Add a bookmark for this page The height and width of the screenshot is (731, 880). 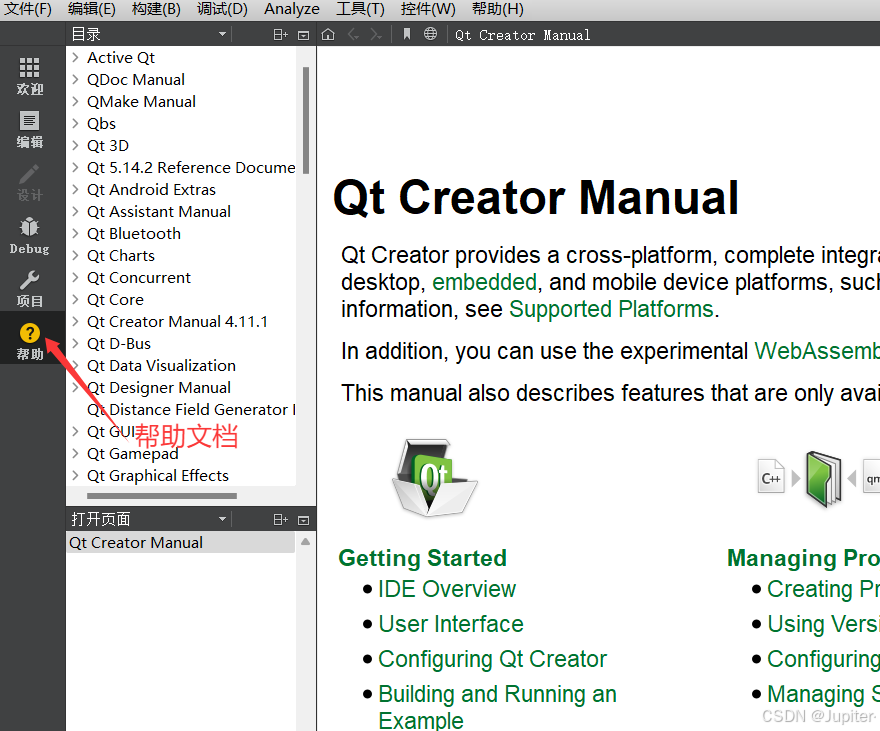(x=407, y=35)
